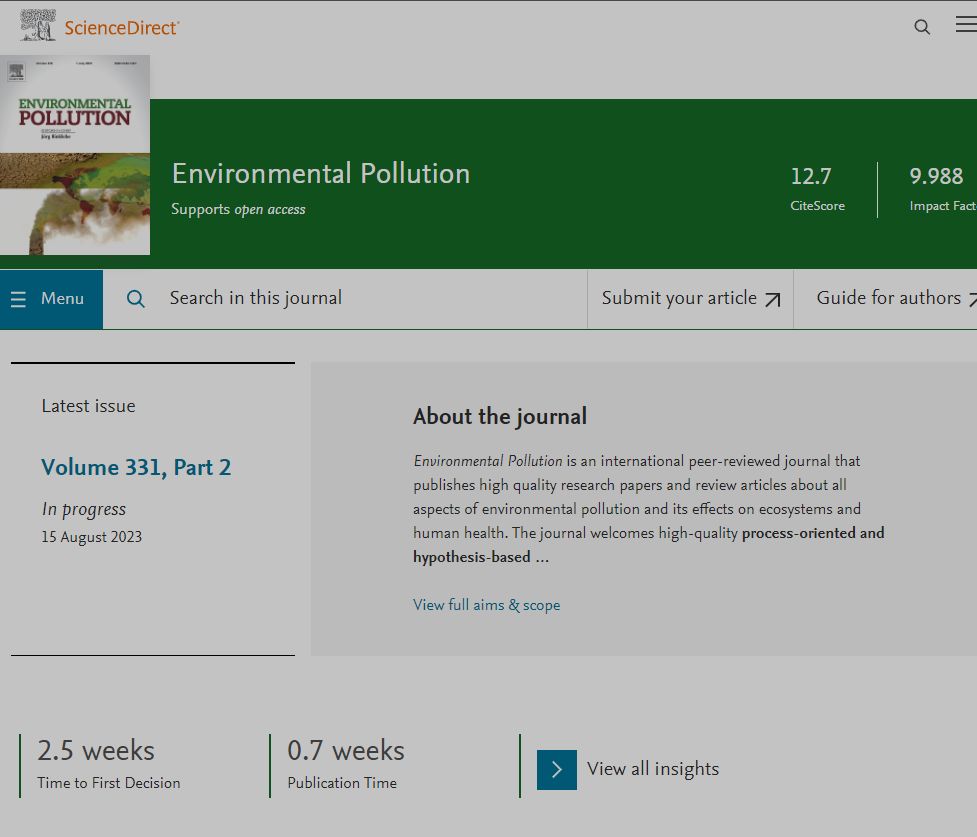Click the ScienceDirect wordmark text

click(x=121, y=28)
